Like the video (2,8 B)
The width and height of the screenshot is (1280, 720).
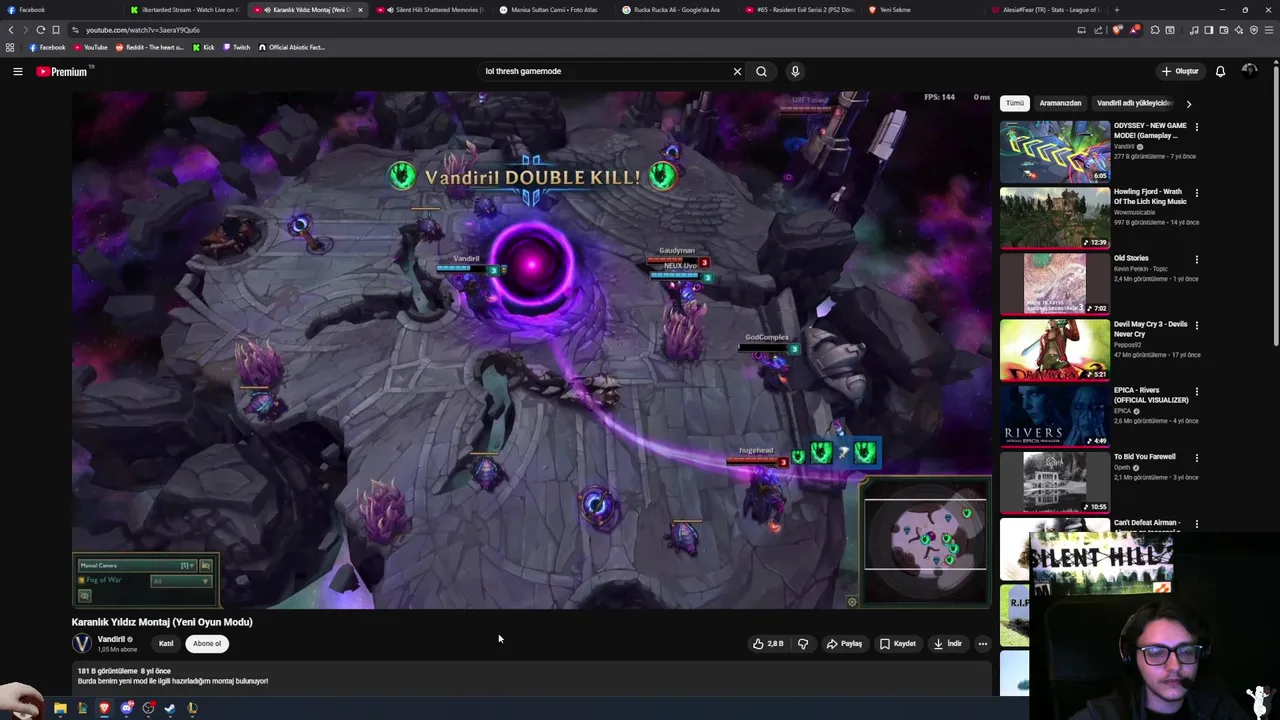(768, 644)
